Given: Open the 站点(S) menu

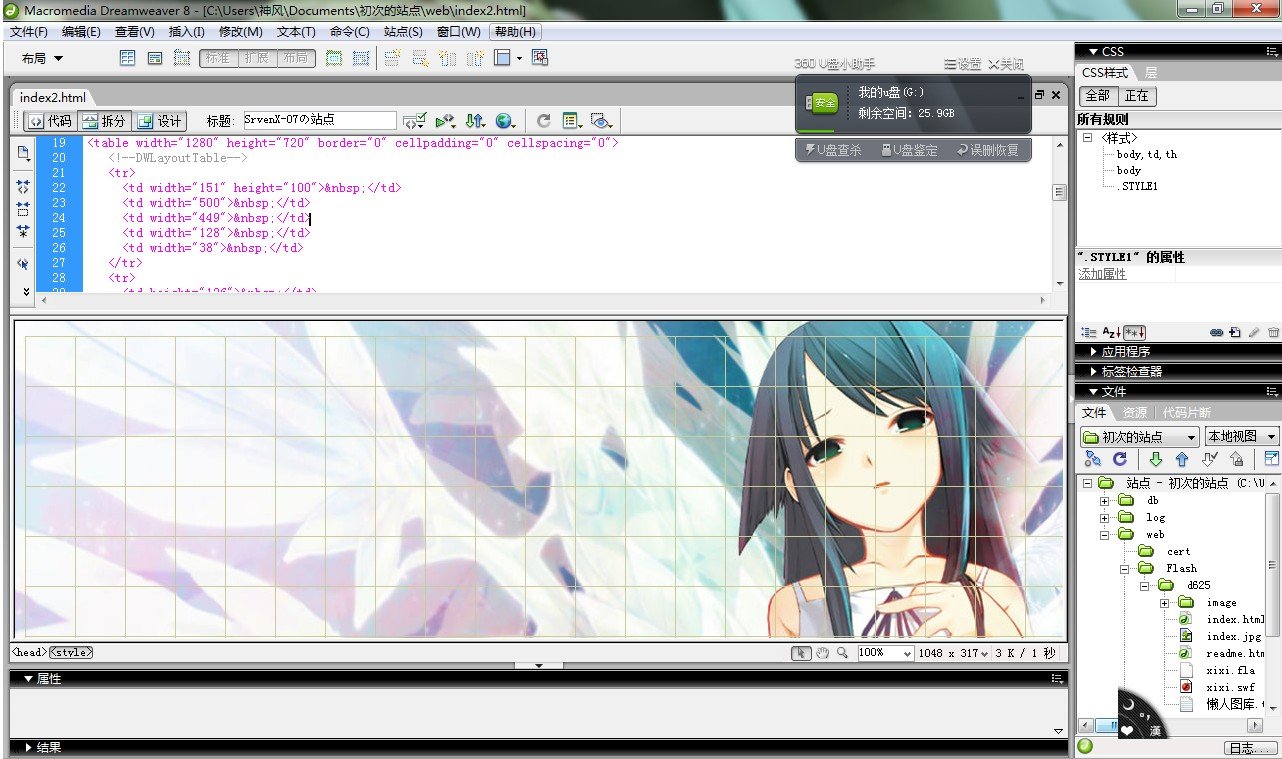Looking at the screenshot, I should 403,31.
